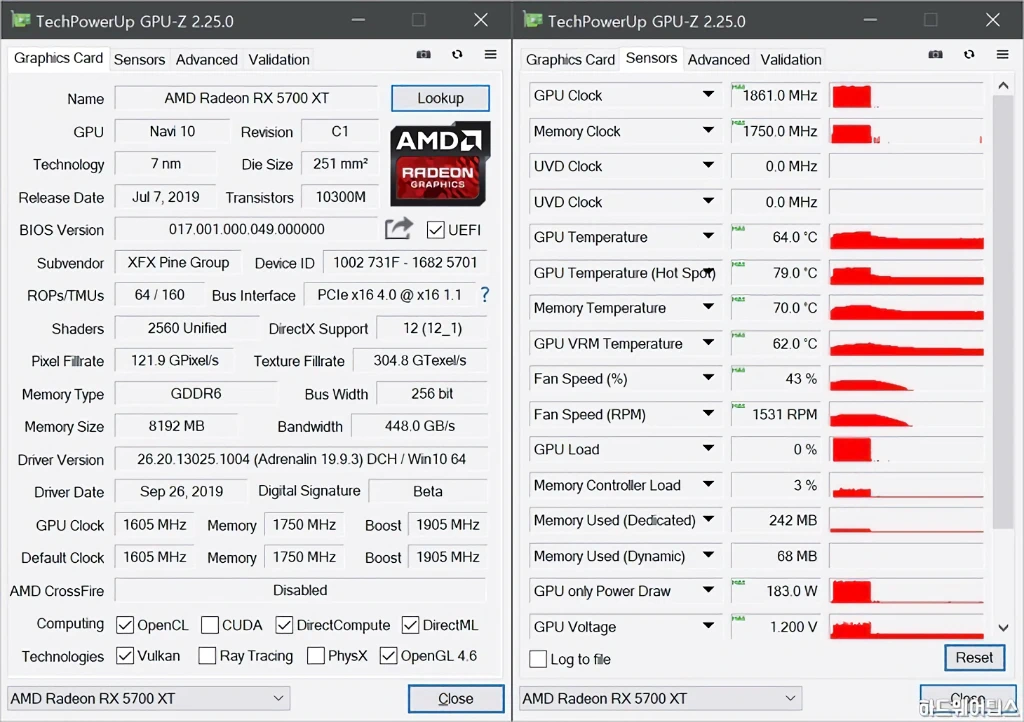The width and height of the screenshot is (1024, 722).
Task: Toggle the OpenGL 4.6 checkbox
Action: (x=388, y=655)
